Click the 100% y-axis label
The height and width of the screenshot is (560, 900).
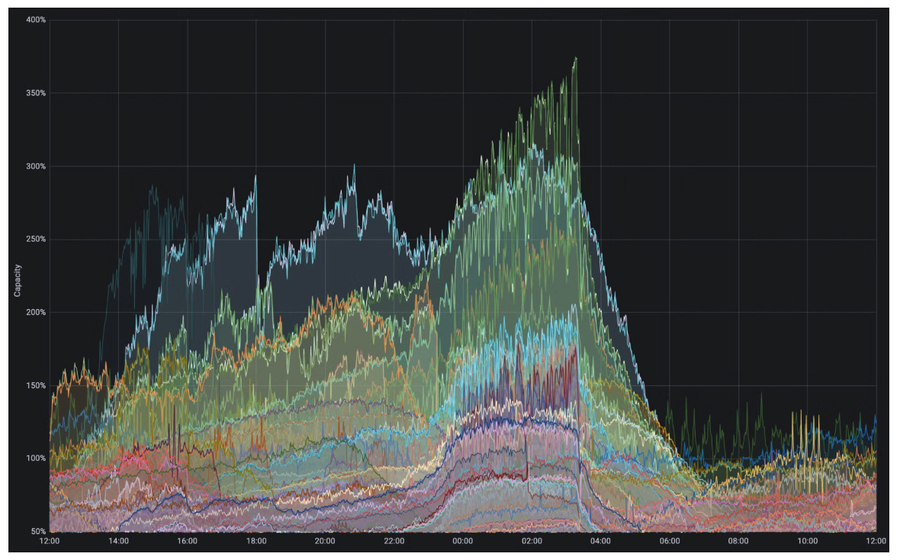[36, 458]
